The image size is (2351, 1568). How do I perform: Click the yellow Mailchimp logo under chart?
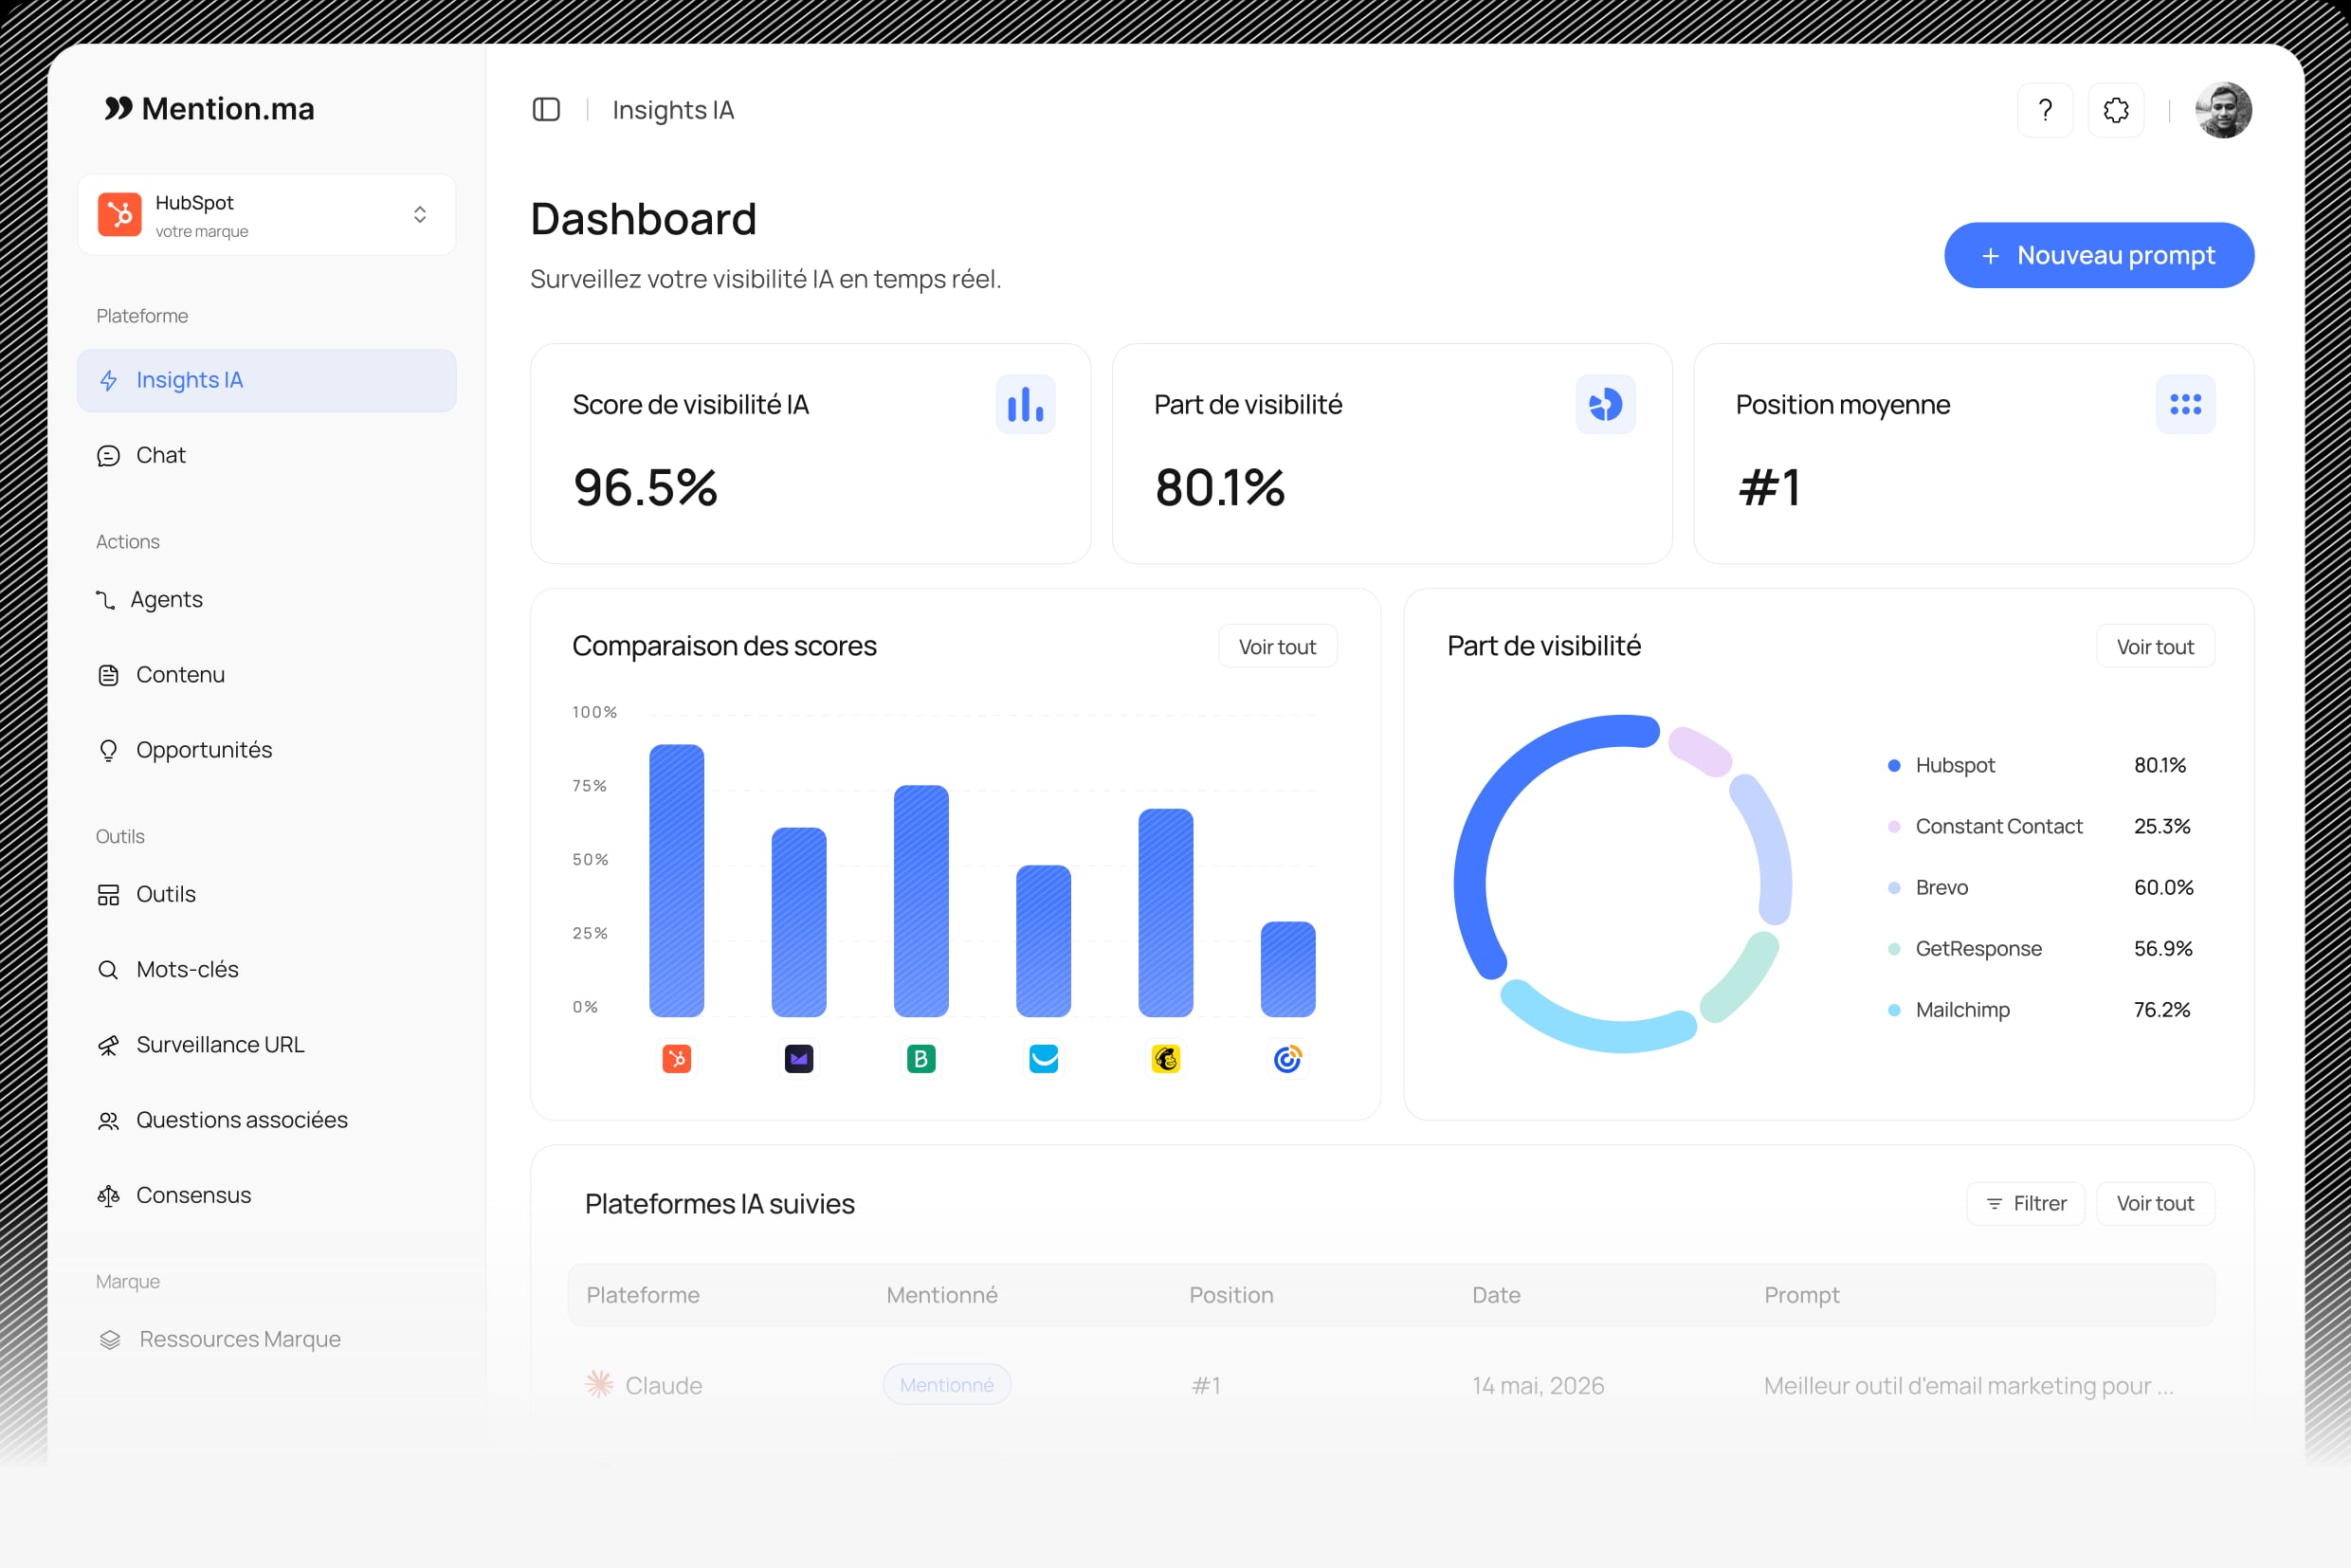click(x=1166, y=1058)
